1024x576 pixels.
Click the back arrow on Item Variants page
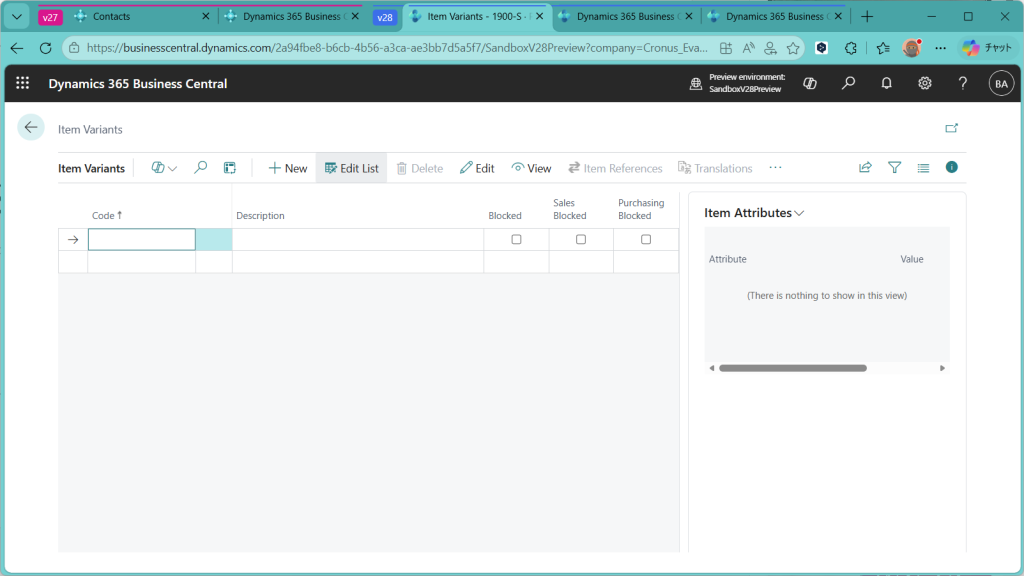coord(31,127)
